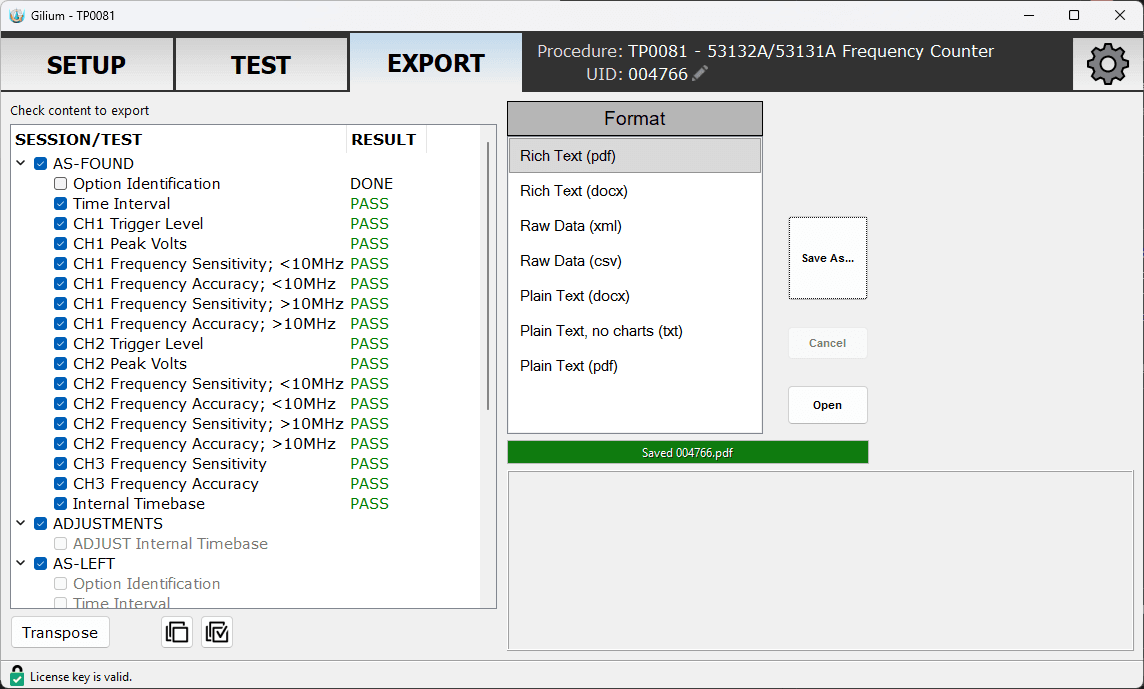Uncheck the CH3 Frequency Sensitivity checkbox
Image resolution: width=1144 pixels, height=689 pixels.
click(x=61, y=463)
